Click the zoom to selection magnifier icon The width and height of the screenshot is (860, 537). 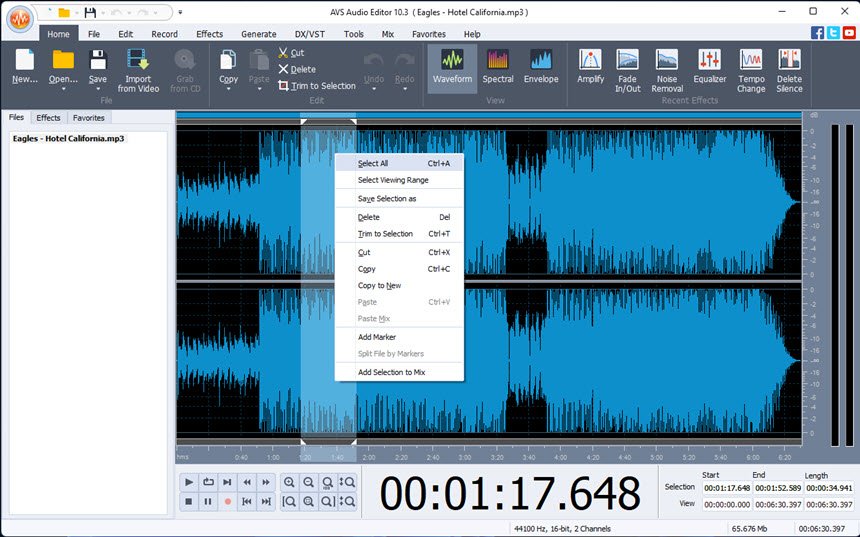click(308, 501)
